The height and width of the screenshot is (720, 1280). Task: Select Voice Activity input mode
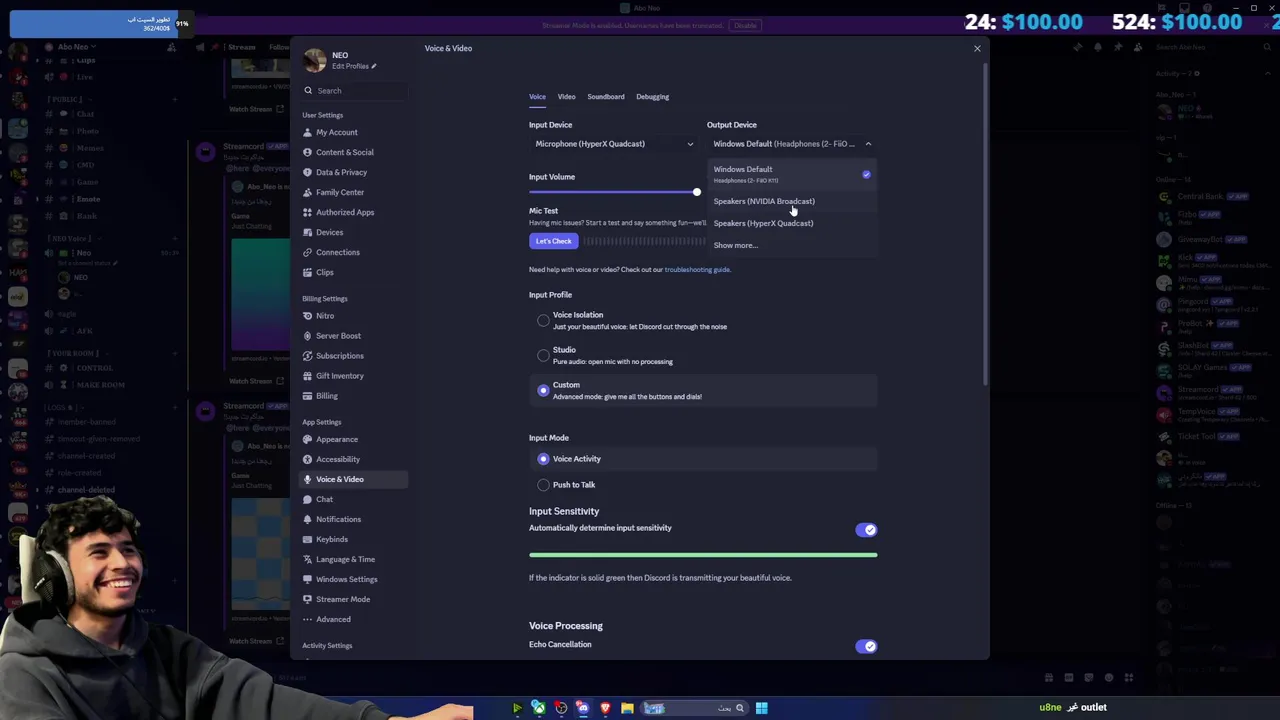[x=543, y=459]
